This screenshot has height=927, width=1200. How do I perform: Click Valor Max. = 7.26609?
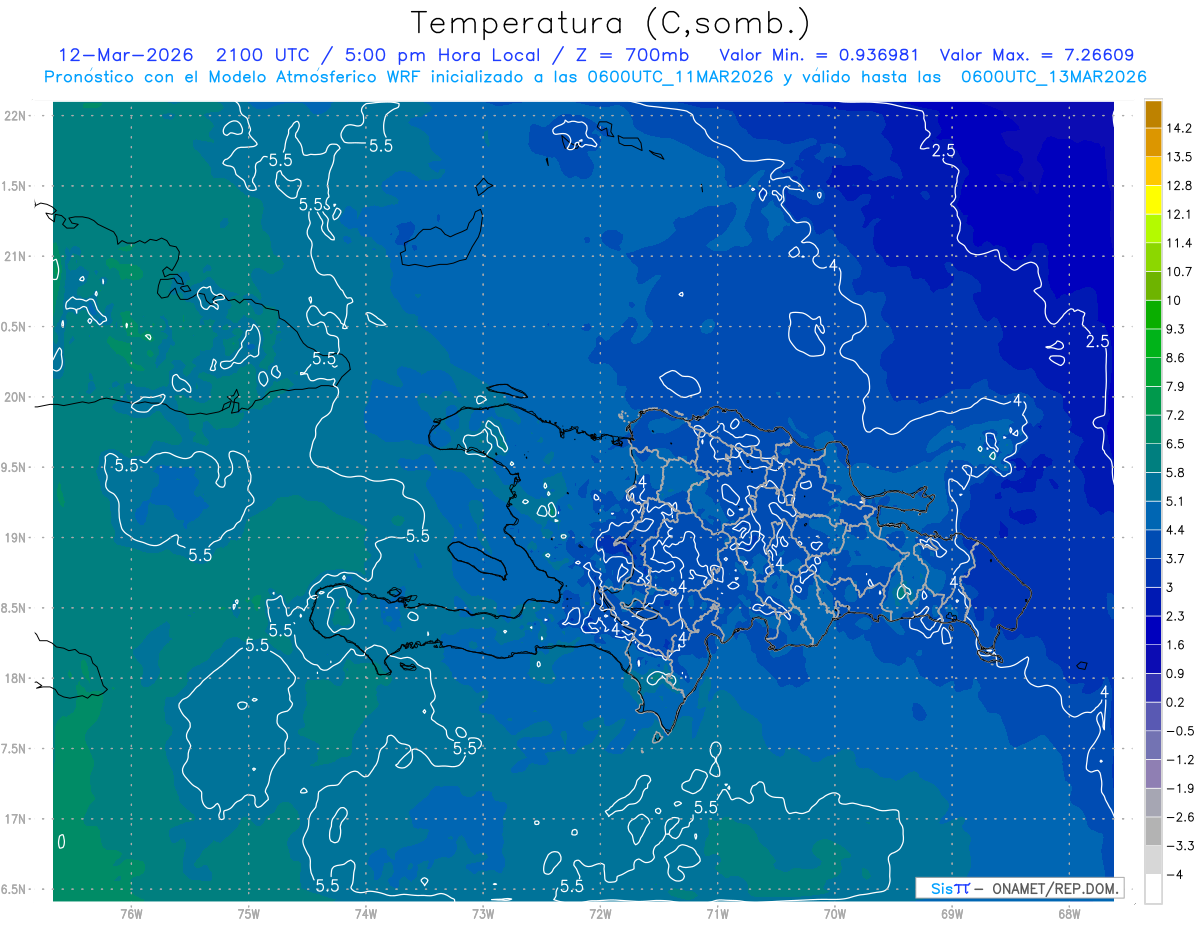[x=1037, y=55]
